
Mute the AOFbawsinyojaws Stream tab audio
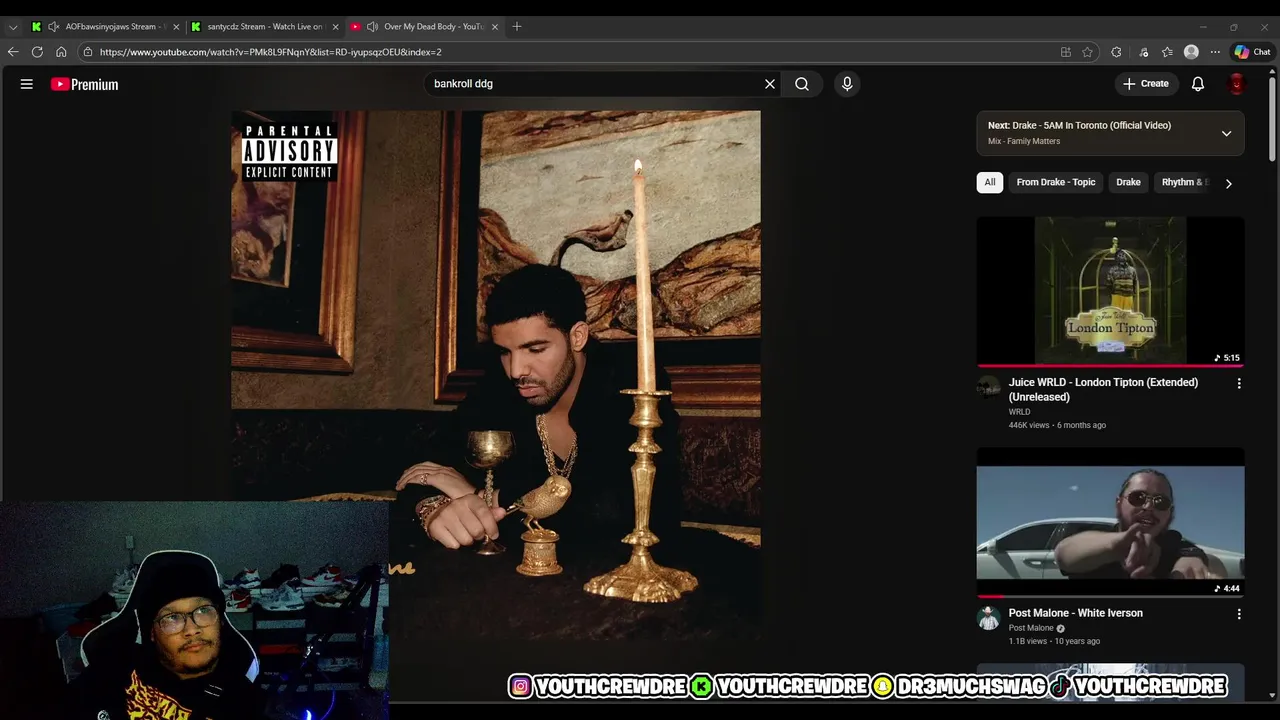54,27
